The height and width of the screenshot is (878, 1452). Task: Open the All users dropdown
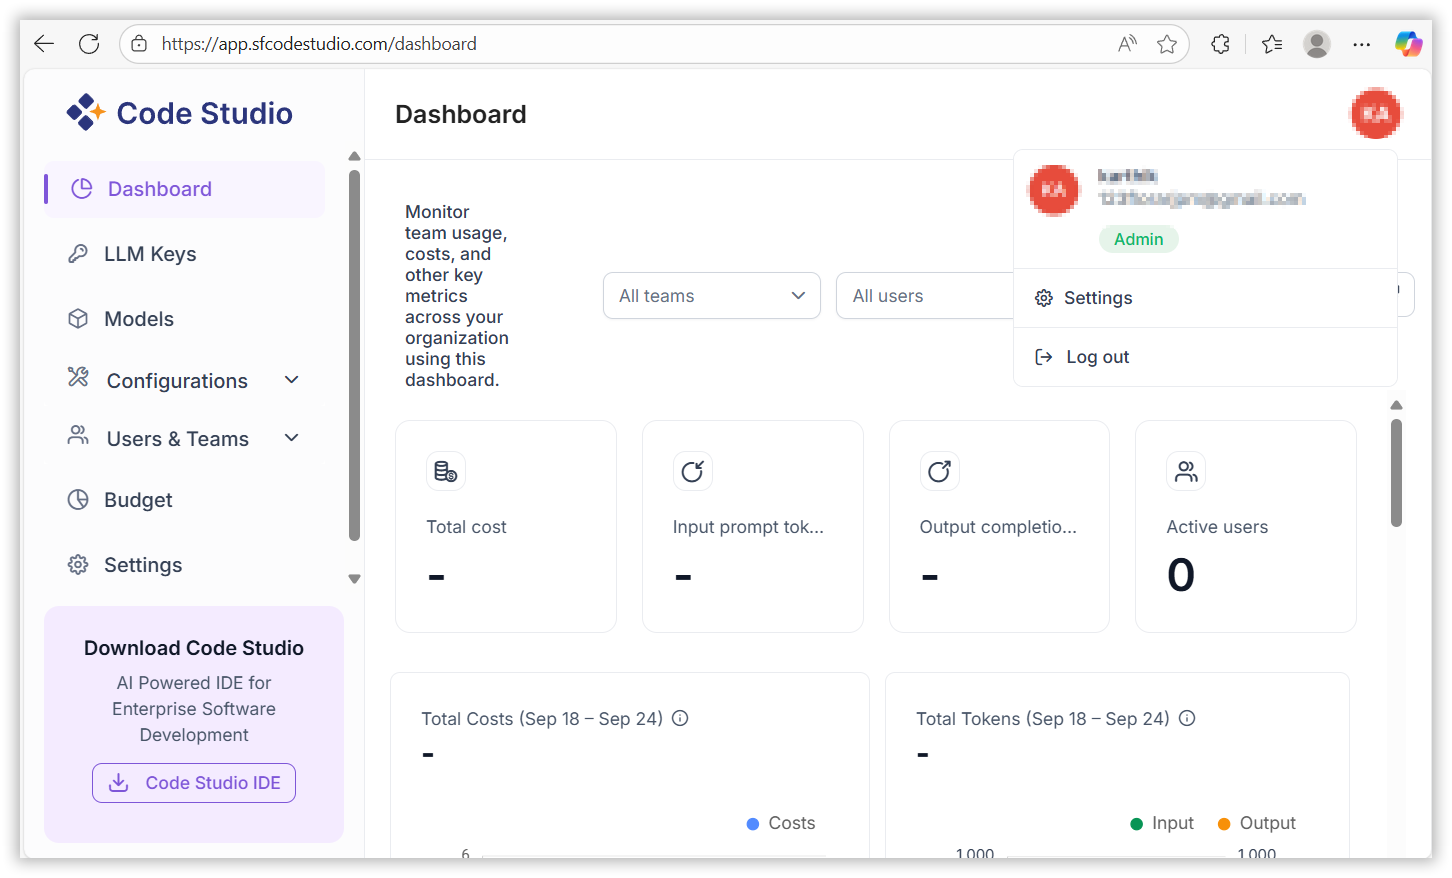[x=926, y=296]
